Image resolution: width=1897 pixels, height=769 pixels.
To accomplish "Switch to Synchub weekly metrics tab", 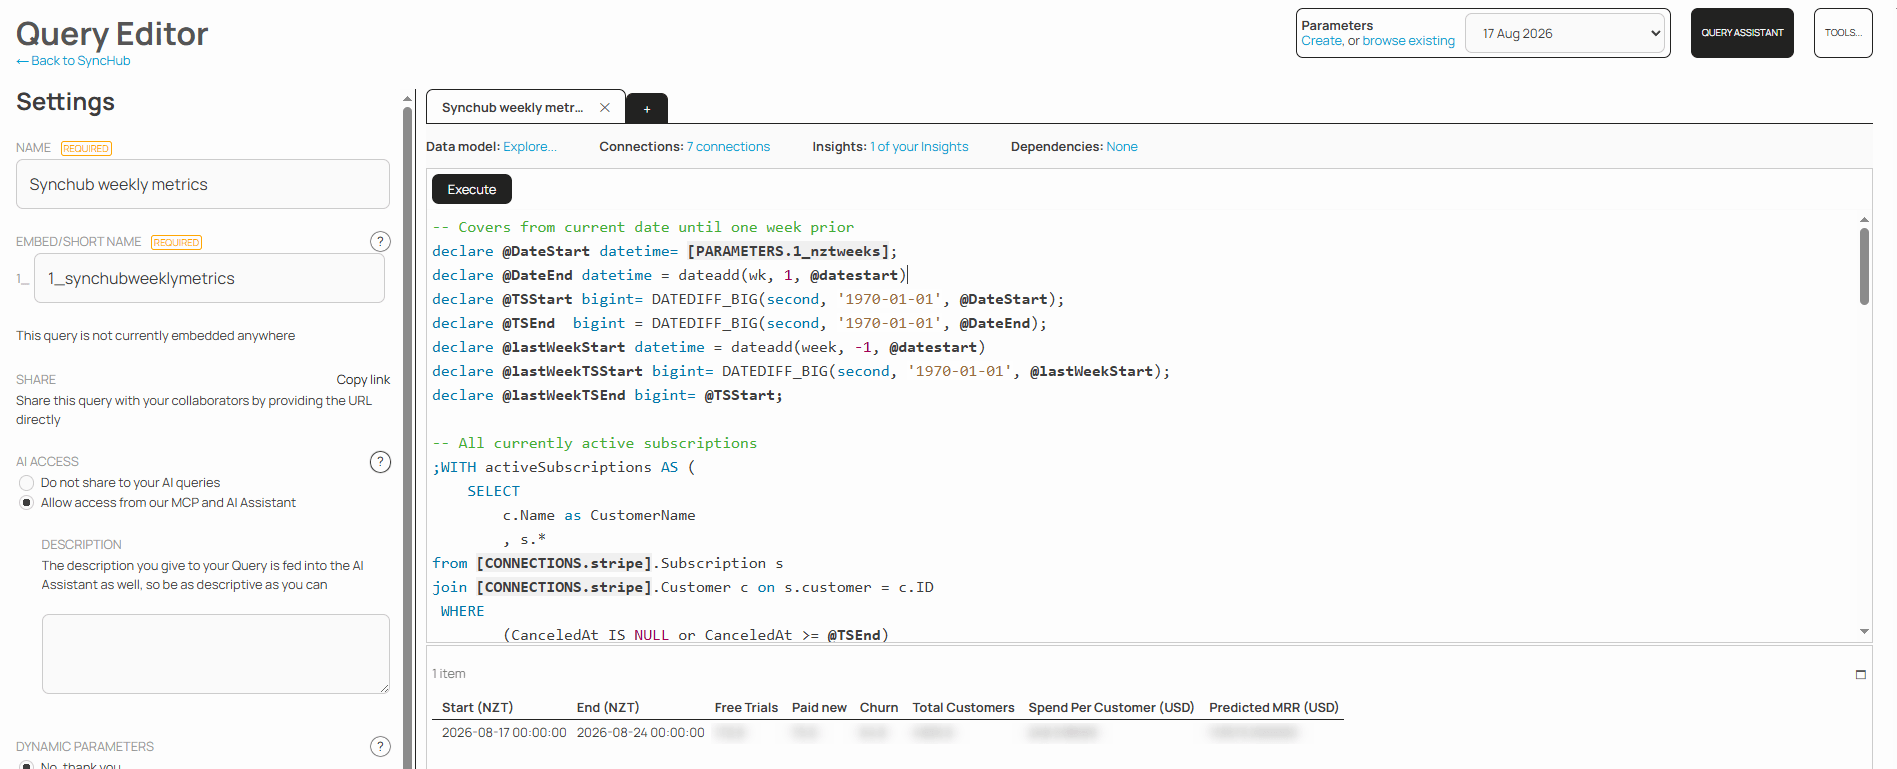I will [512, 107].
